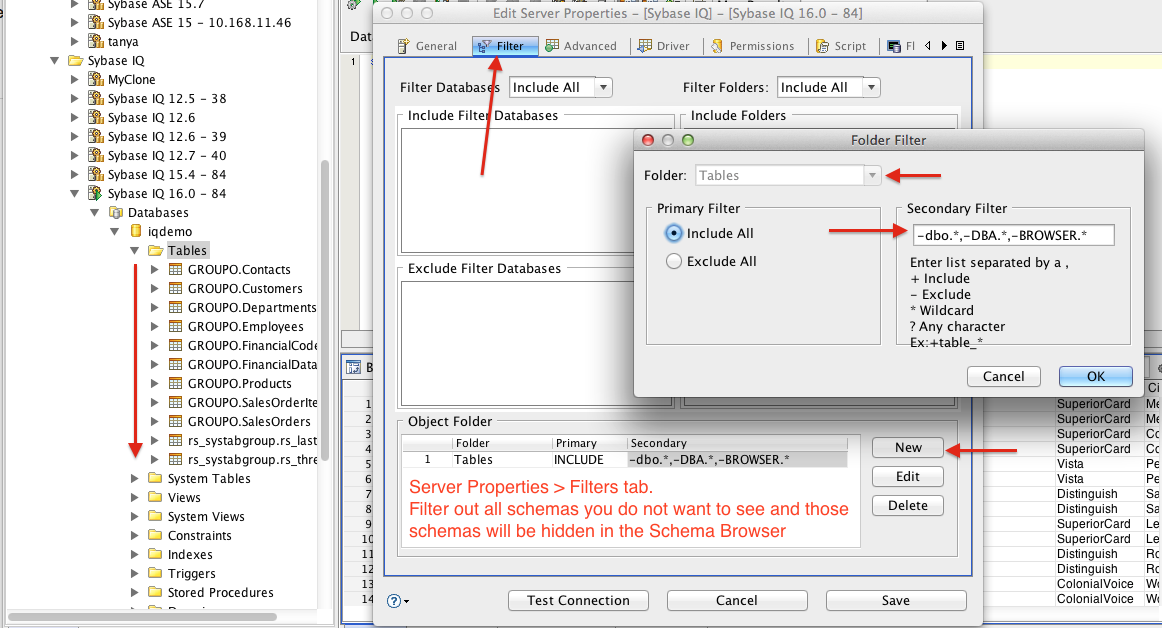Click the Indexes folder icon
The height and width of the screenshot is (628, 1162).
tap(155, 554)
